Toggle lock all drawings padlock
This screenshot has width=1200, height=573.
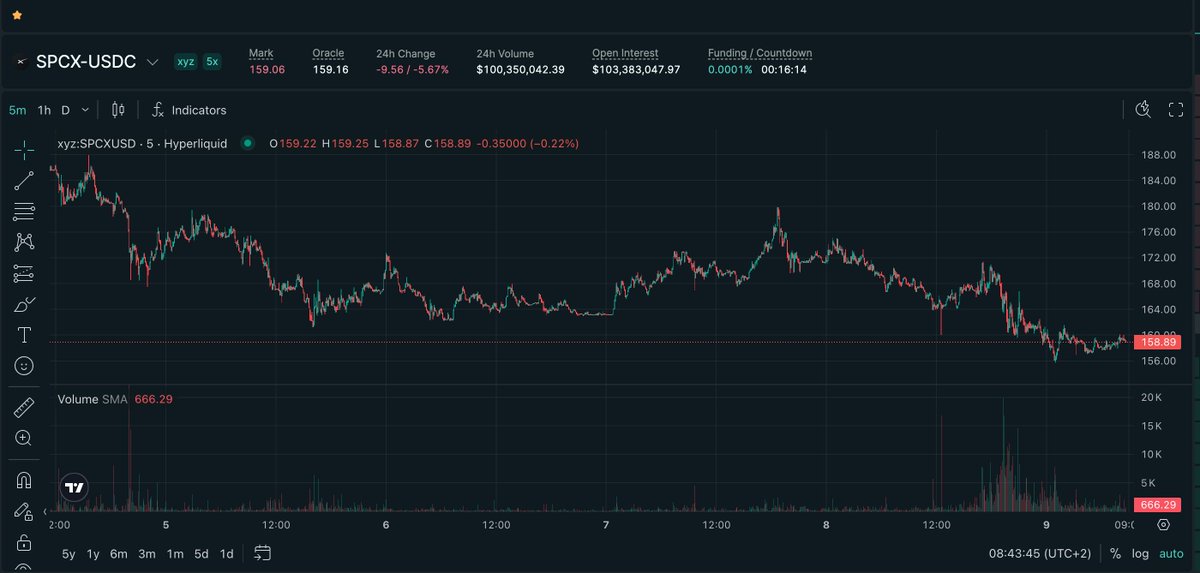click(x=24, y=542)
